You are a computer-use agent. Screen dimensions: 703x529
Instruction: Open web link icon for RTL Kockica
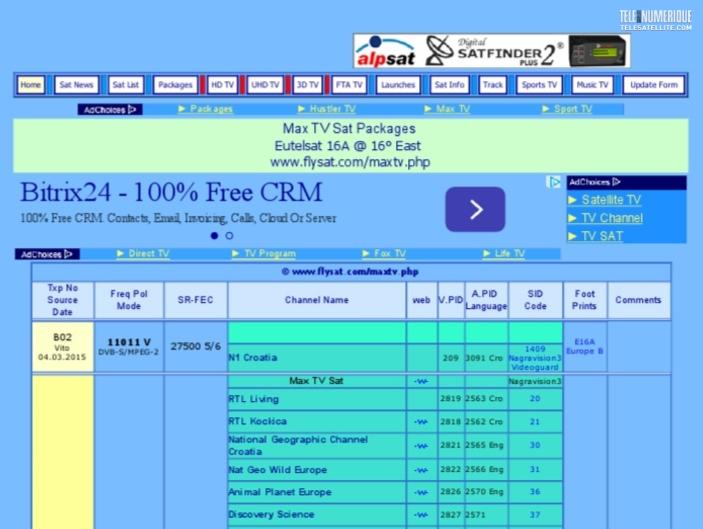pyautogui.click(x=421, y=422)
